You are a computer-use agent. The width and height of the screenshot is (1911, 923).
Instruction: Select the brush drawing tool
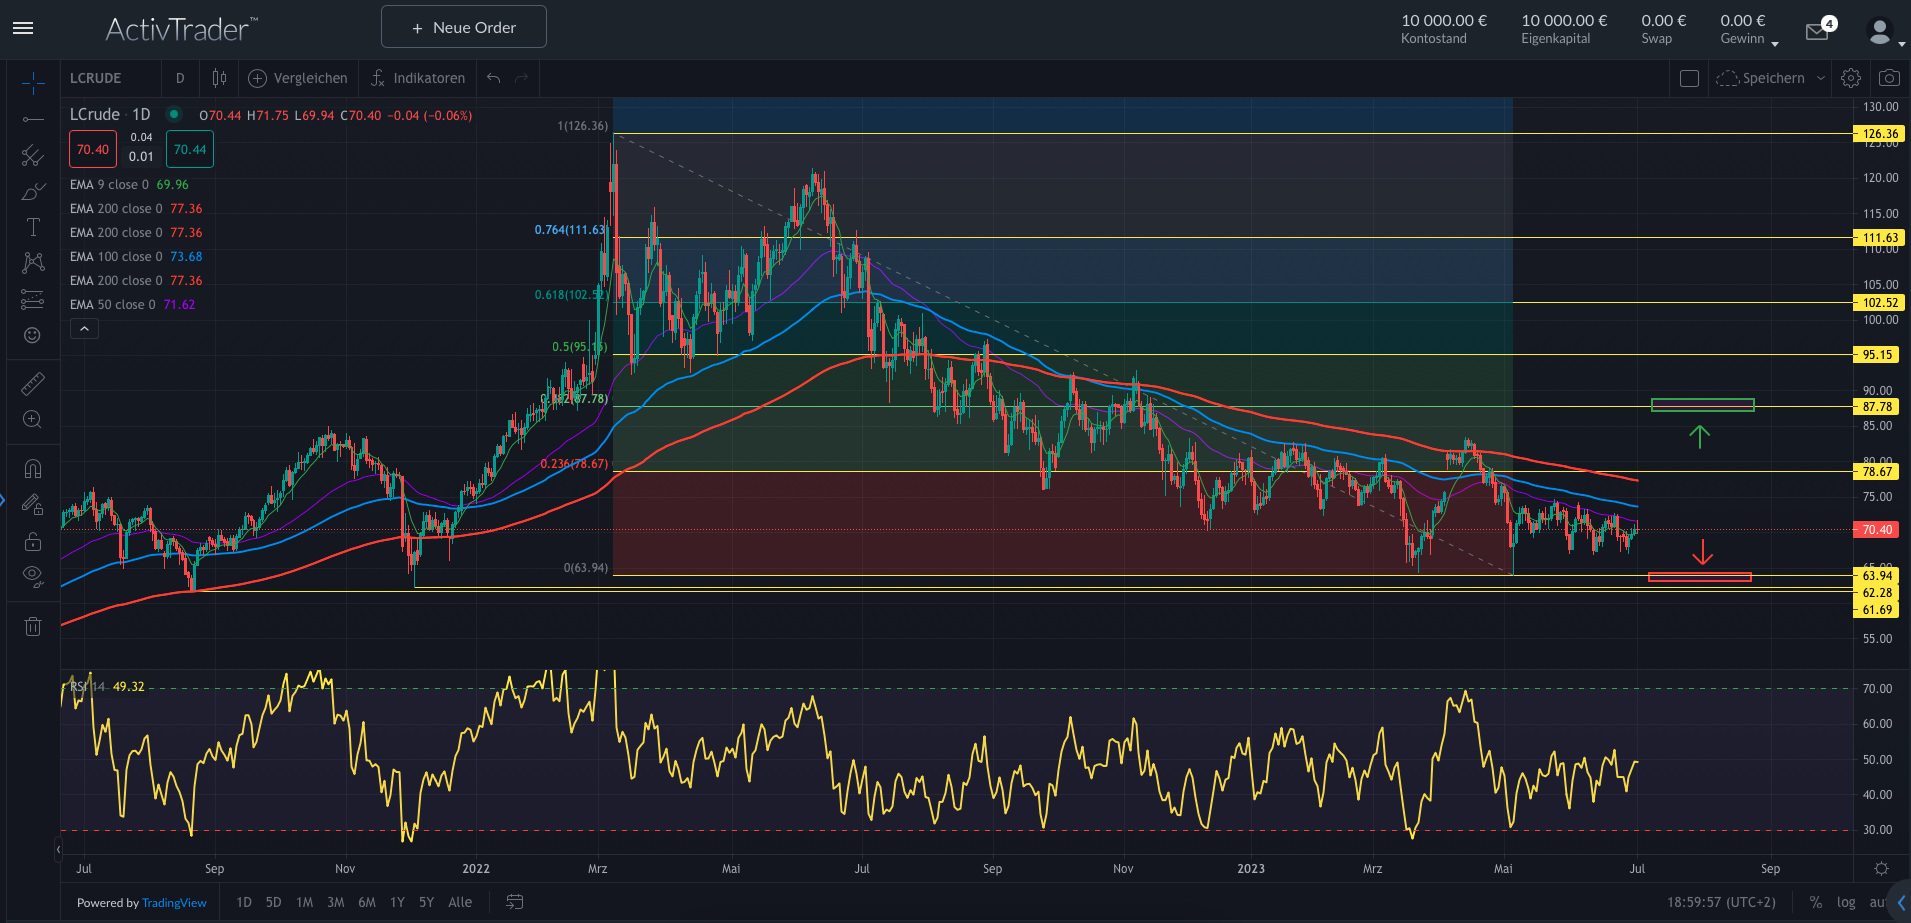click(x=33, y=191)
